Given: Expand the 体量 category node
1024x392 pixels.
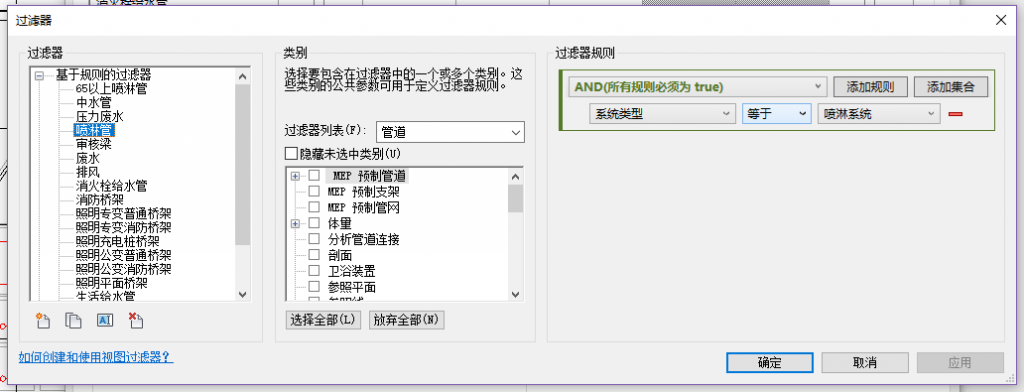Looking at the screenshot, I should pos(295,223).
